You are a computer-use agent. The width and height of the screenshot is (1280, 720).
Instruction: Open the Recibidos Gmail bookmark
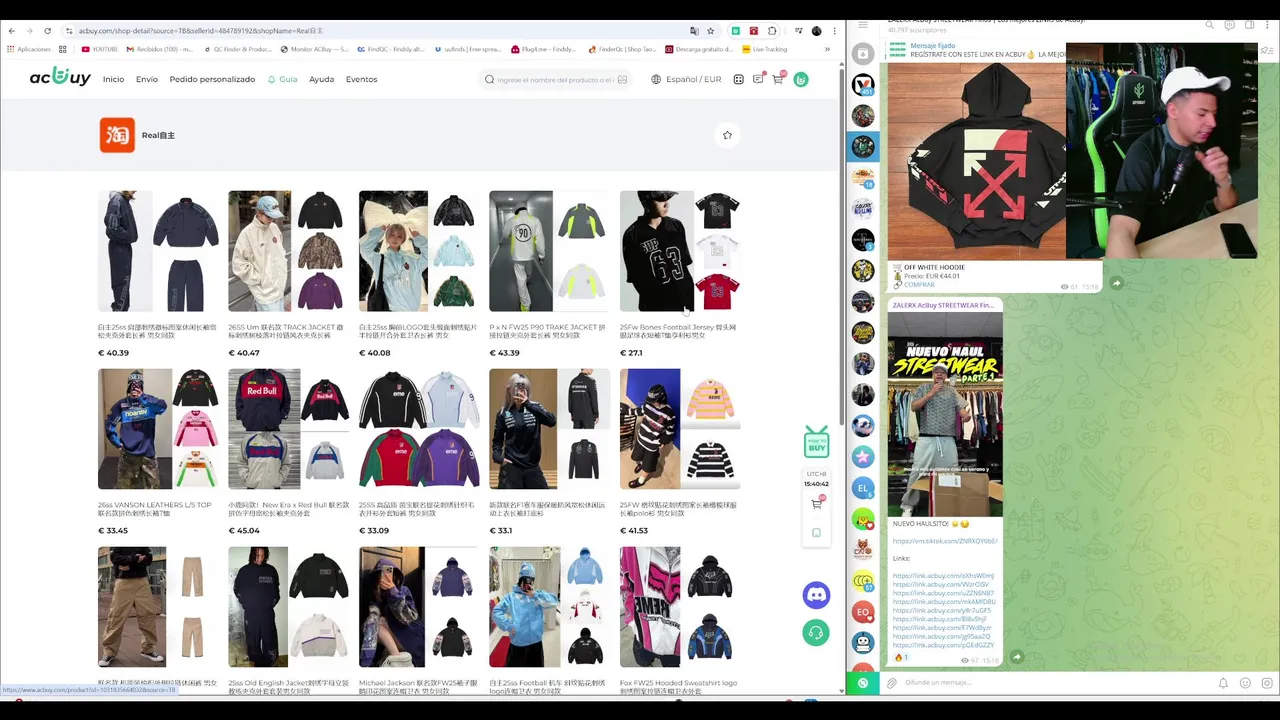tap(160, 49)
